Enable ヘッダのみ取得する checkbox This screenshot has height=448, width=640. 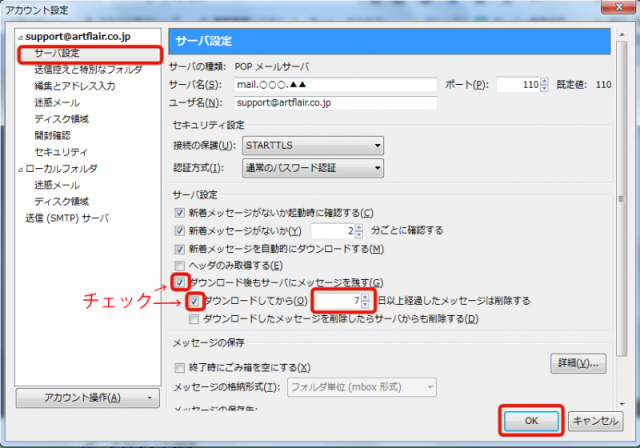tap(180, 266)
